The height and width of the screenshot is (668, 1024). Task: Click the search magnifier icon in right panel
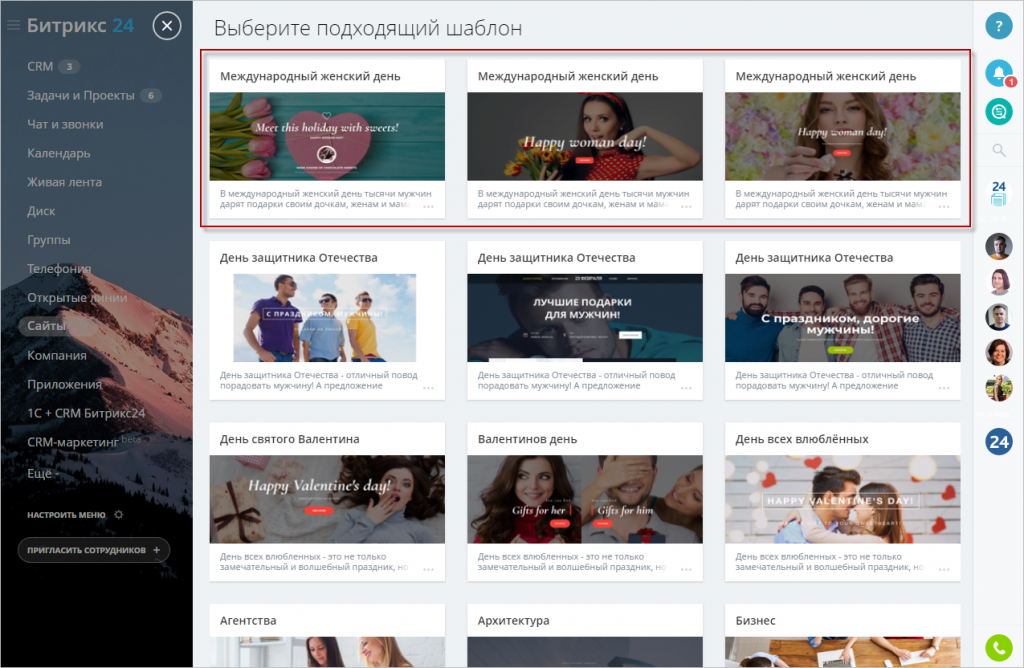tap(999, 151)
